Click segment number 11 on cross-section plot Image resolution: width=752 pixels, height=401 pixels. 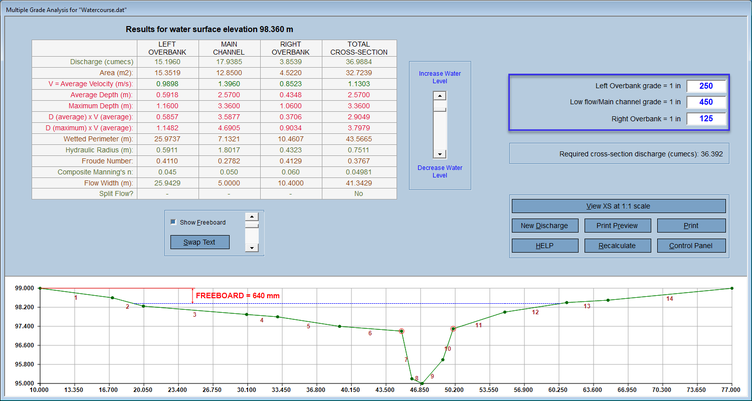[478, 326]
